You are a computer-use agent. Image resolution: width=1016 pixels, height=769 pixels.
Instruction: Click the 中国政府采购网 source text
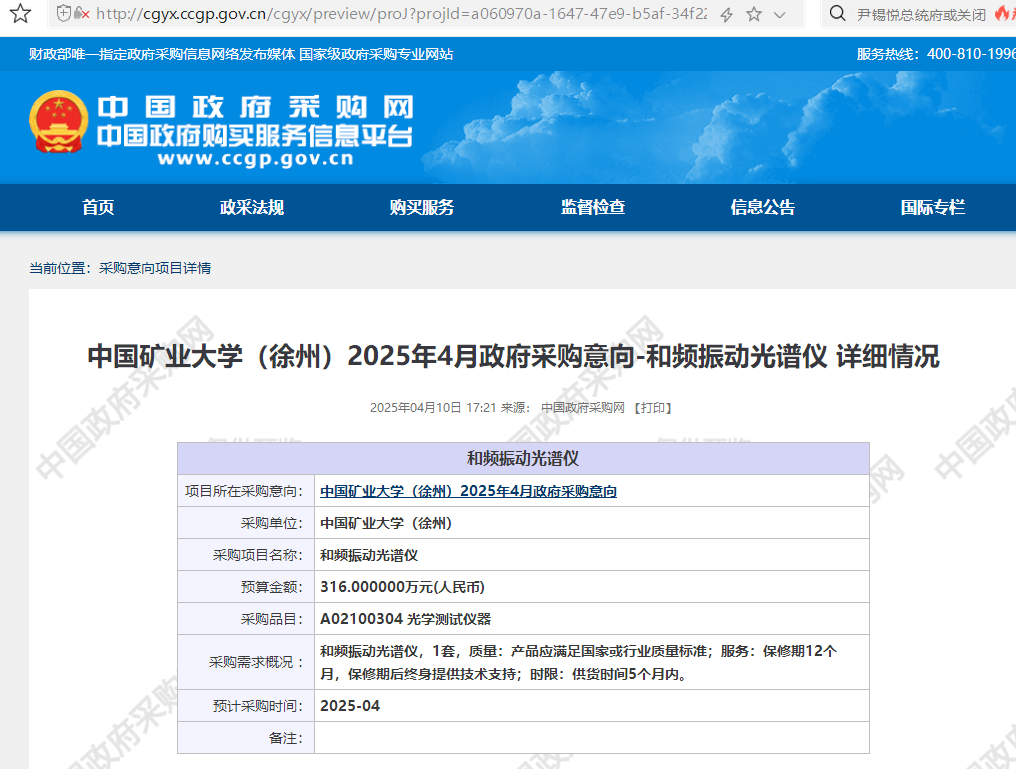583,407
